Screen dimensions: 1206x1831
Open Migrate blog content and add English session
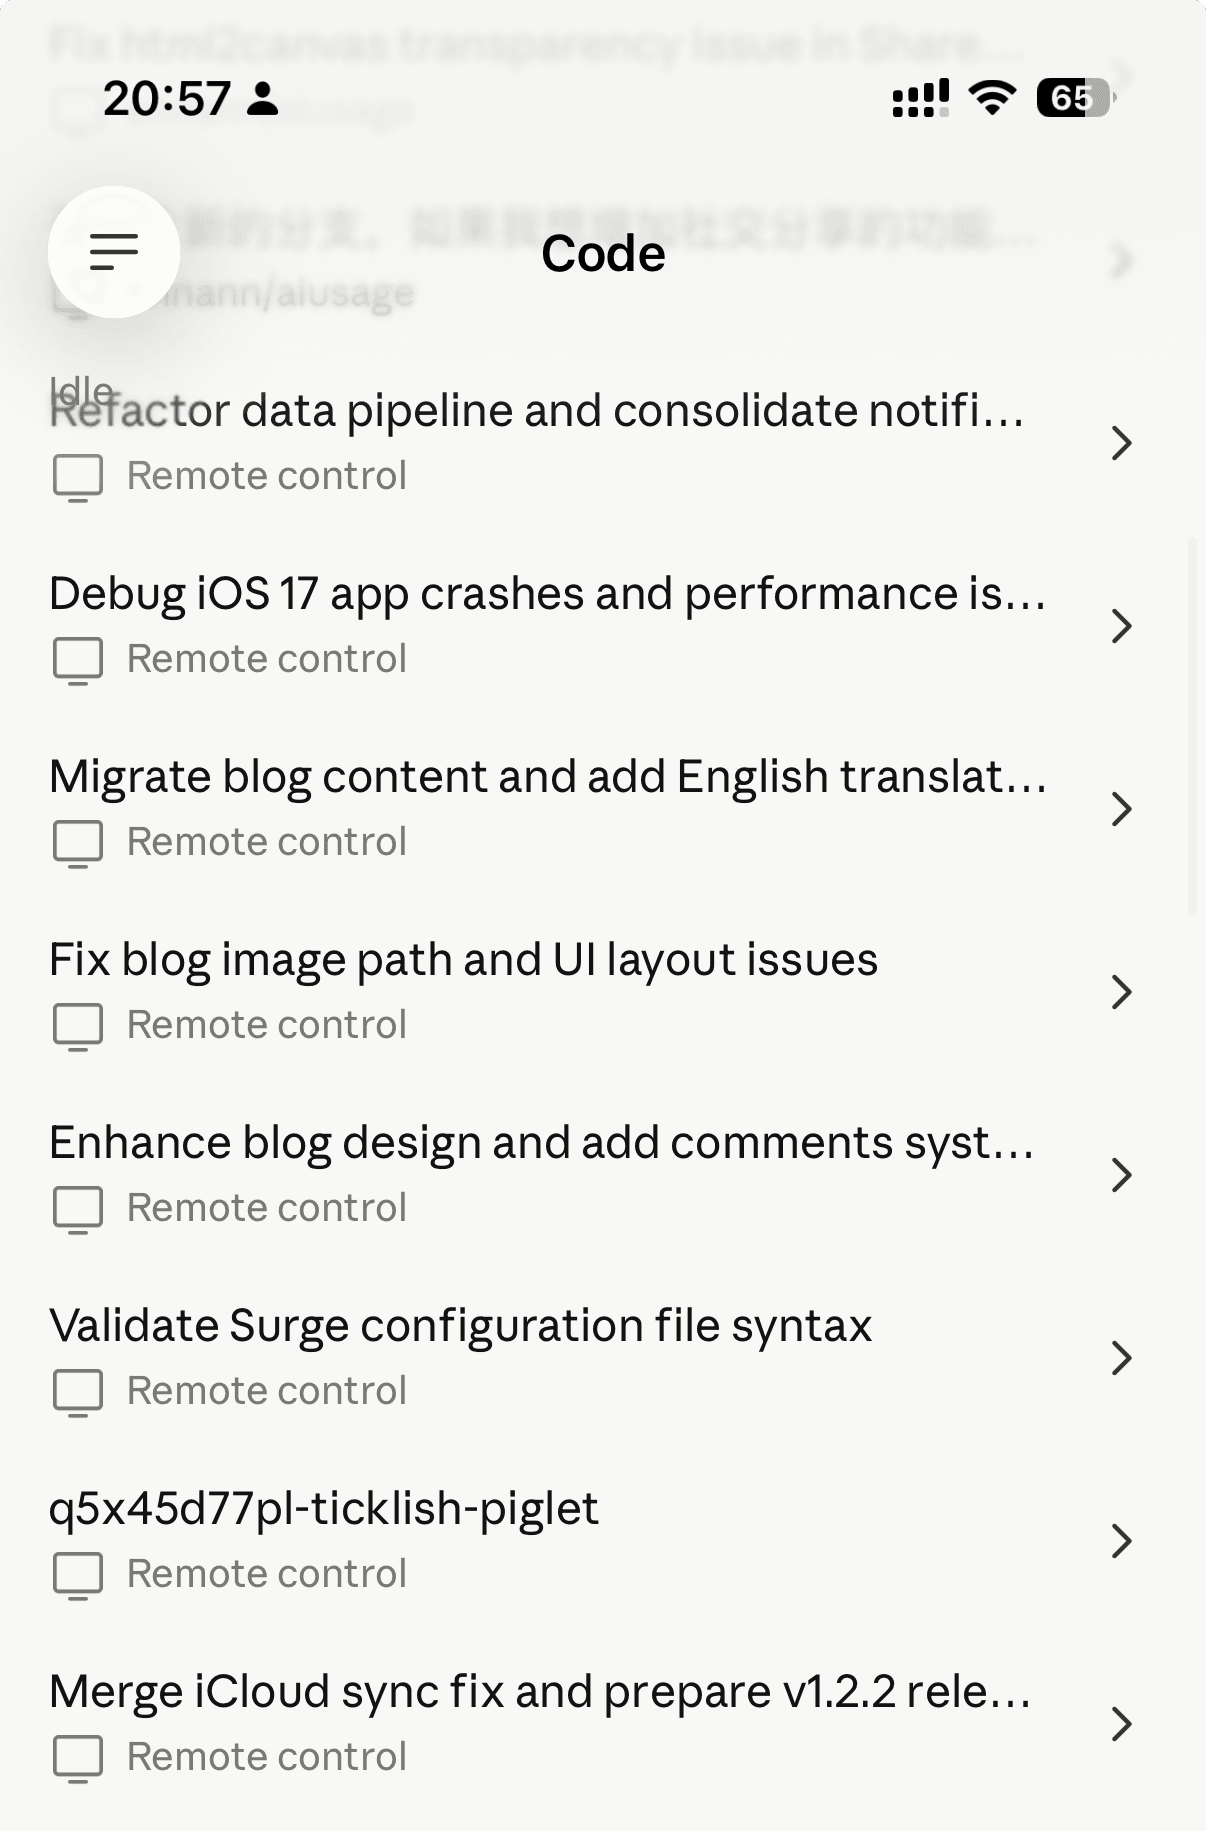(547, 778)
